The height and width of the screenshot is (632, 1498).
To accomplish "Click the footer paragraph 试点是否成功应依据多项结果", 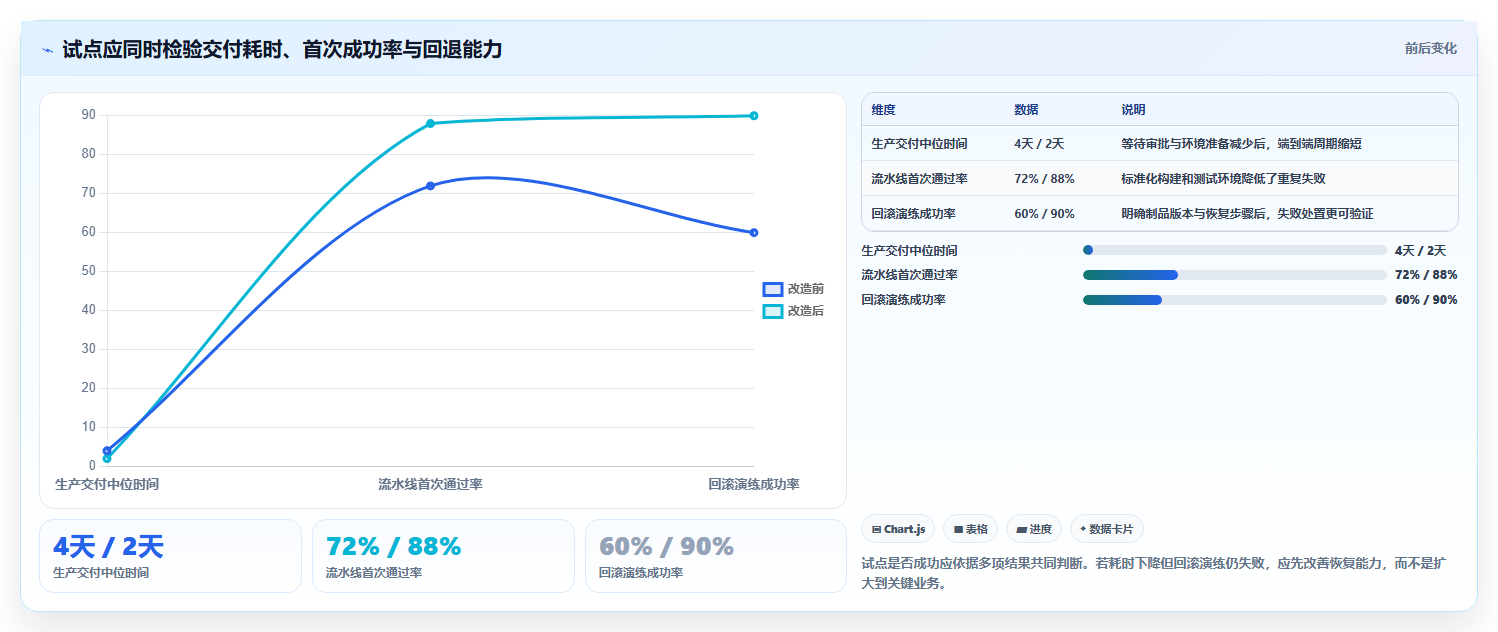I will tap(1153, 573).
